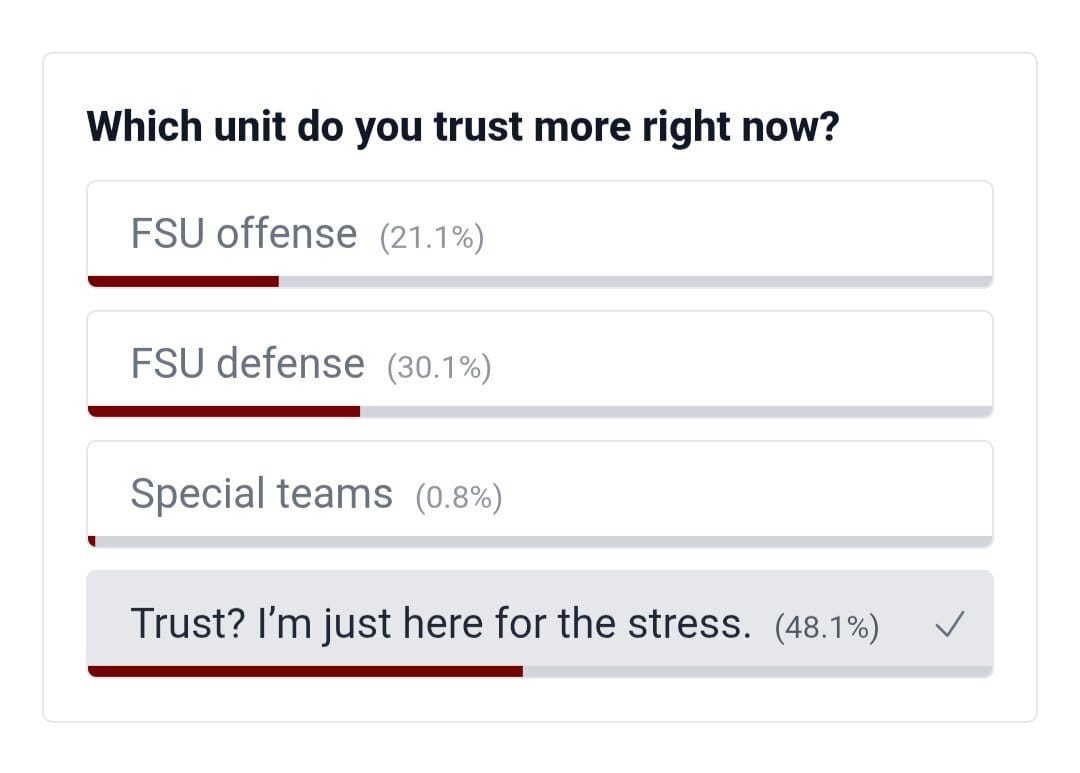The image size is (1080, 773).
Task: Click the checkmark icon on selected answer
Action: [x=949, y=627]
